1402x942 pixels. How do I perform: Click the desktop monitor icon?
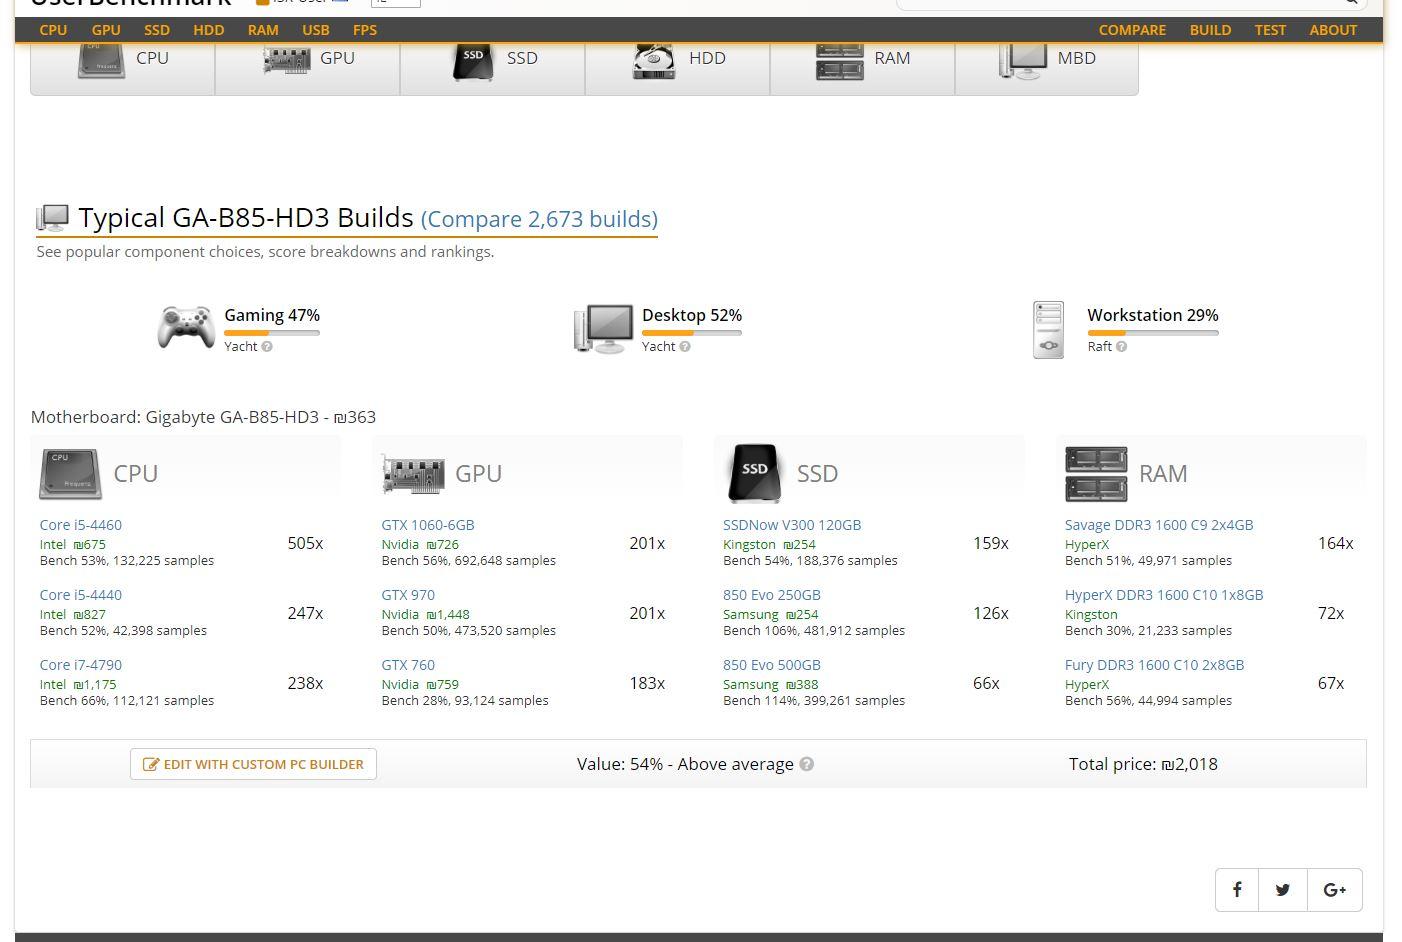[x=604, y=328]
